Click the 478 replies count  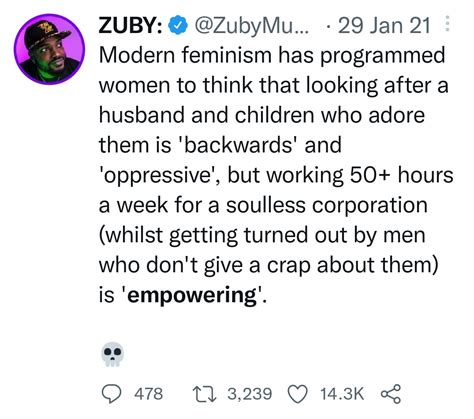click(149, 393)
